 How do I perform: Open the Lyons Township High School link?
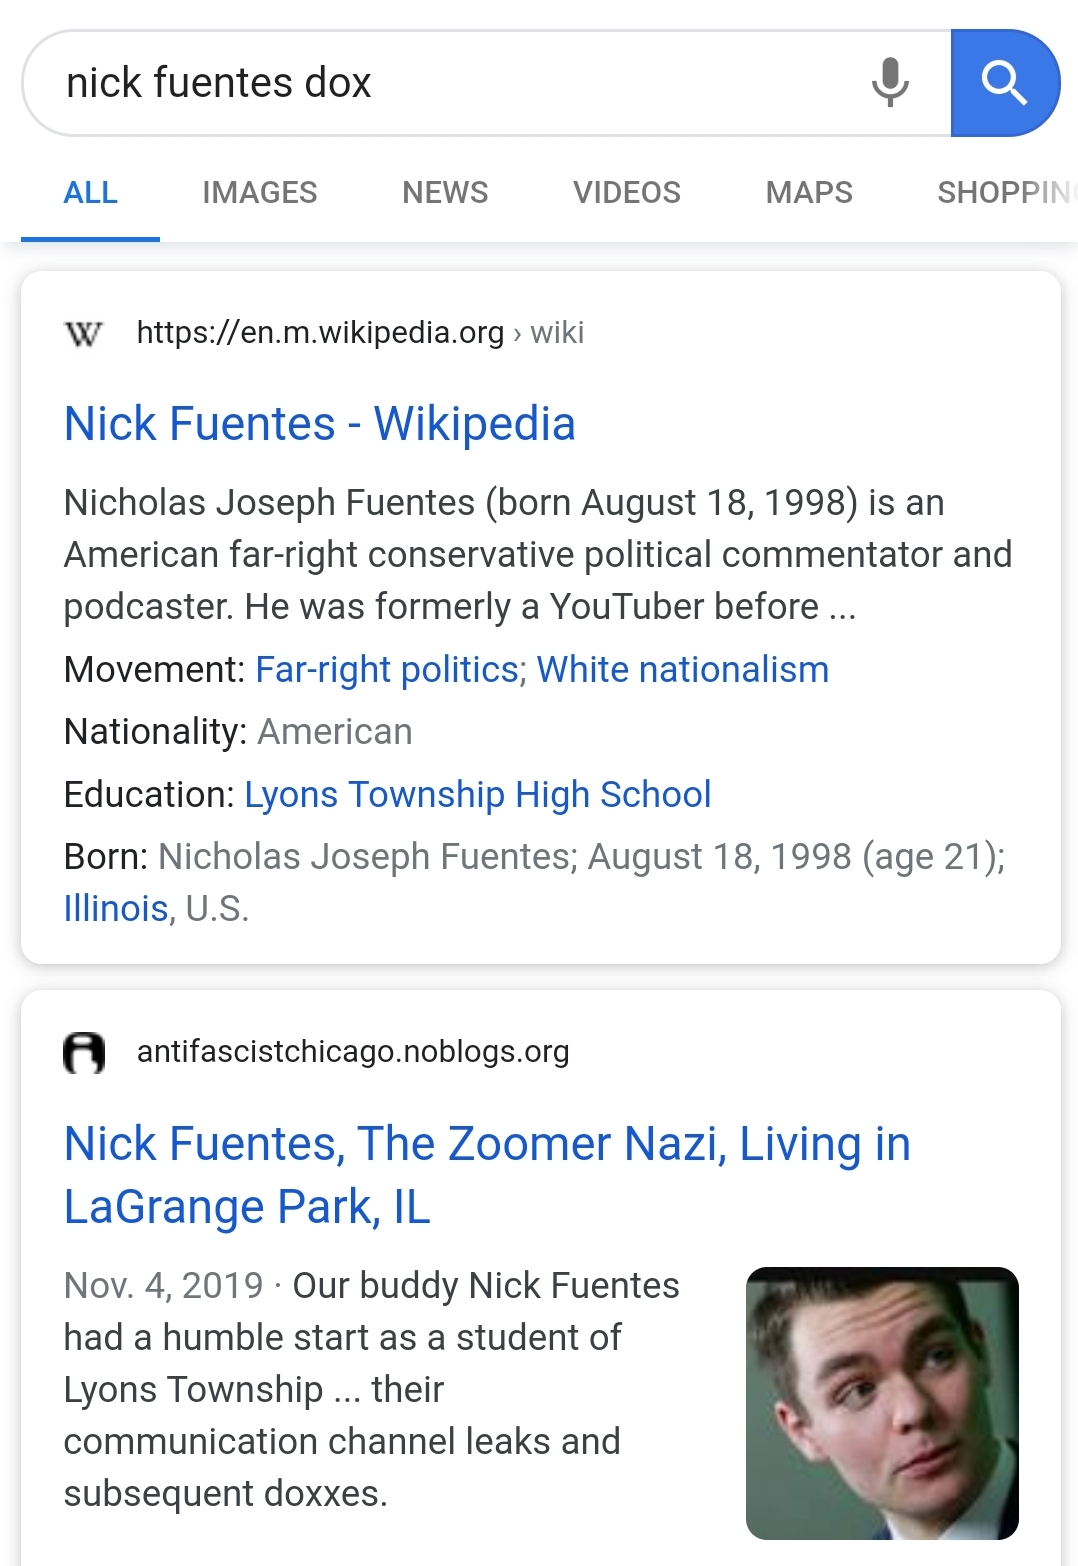pos(478,794)
